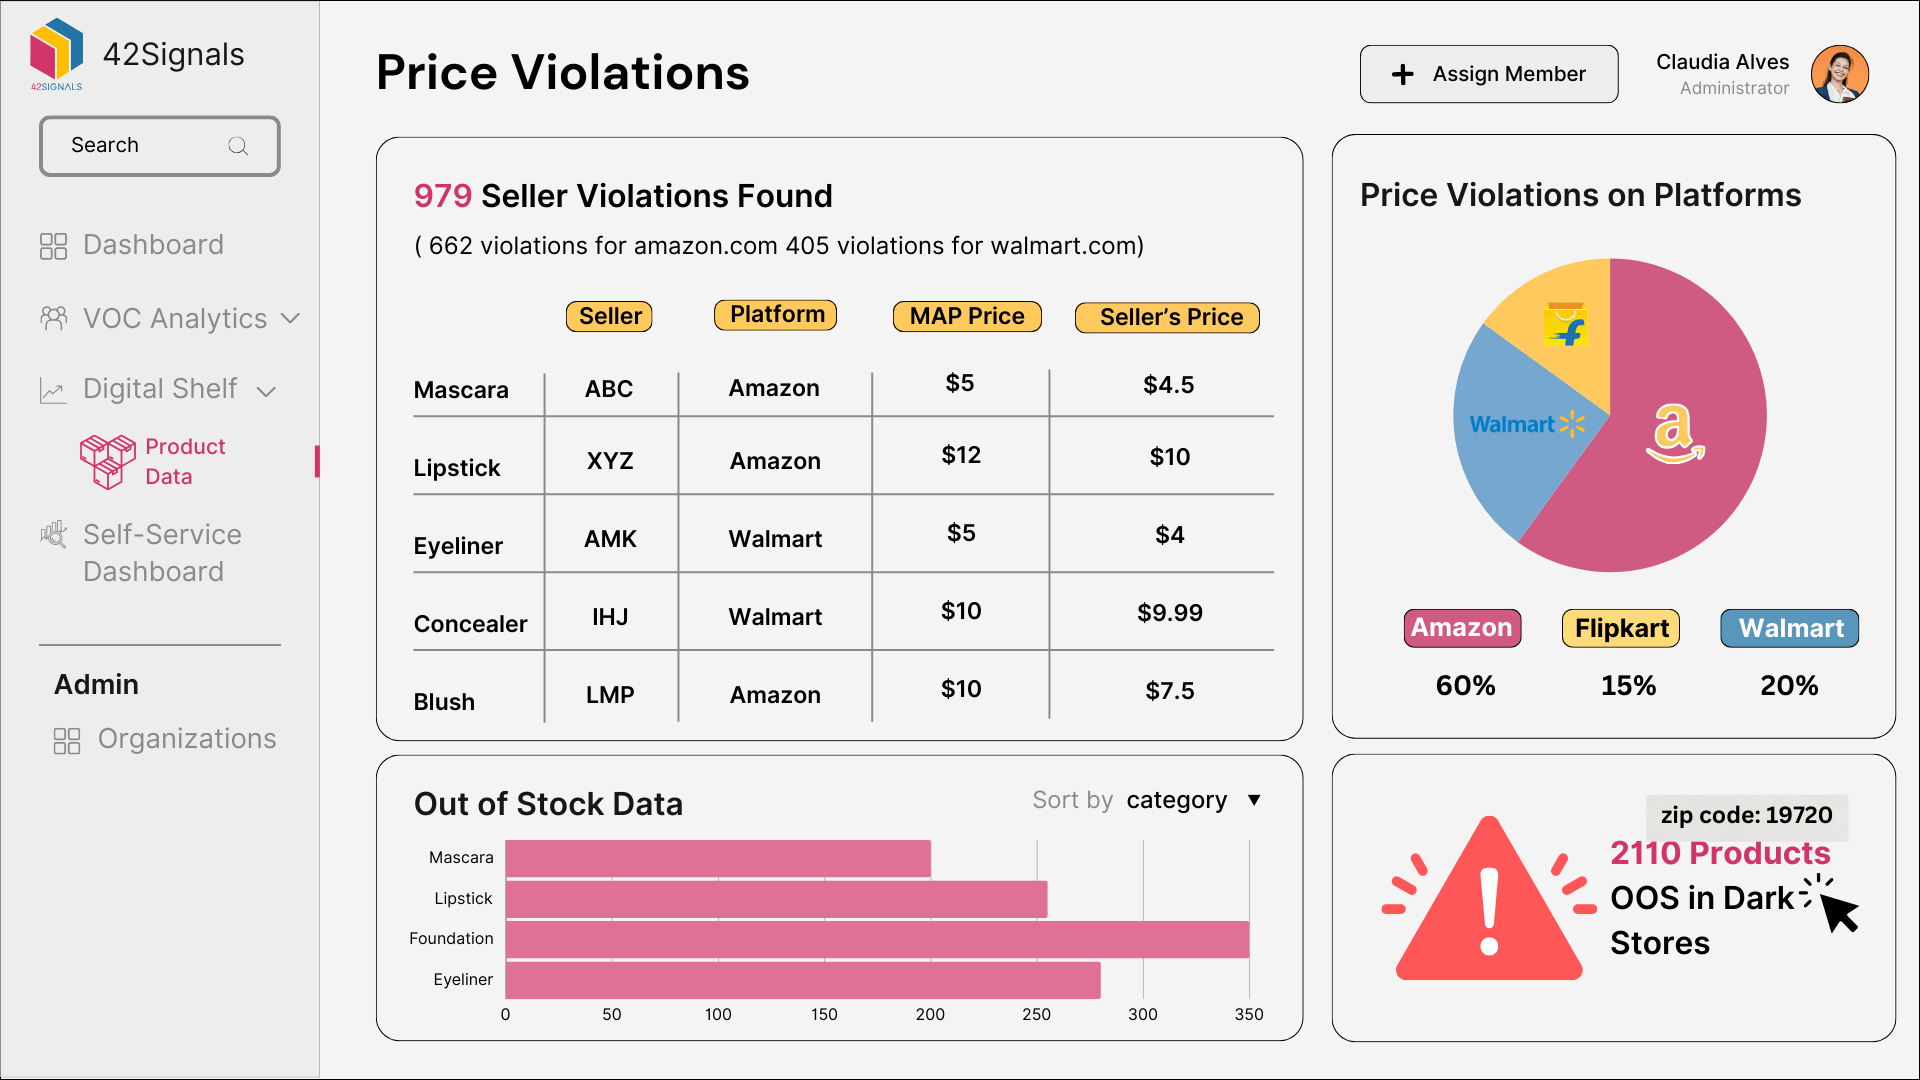
Task: Switch to the Product Data section
Action: pyautogui.click(x=185, y=461)
